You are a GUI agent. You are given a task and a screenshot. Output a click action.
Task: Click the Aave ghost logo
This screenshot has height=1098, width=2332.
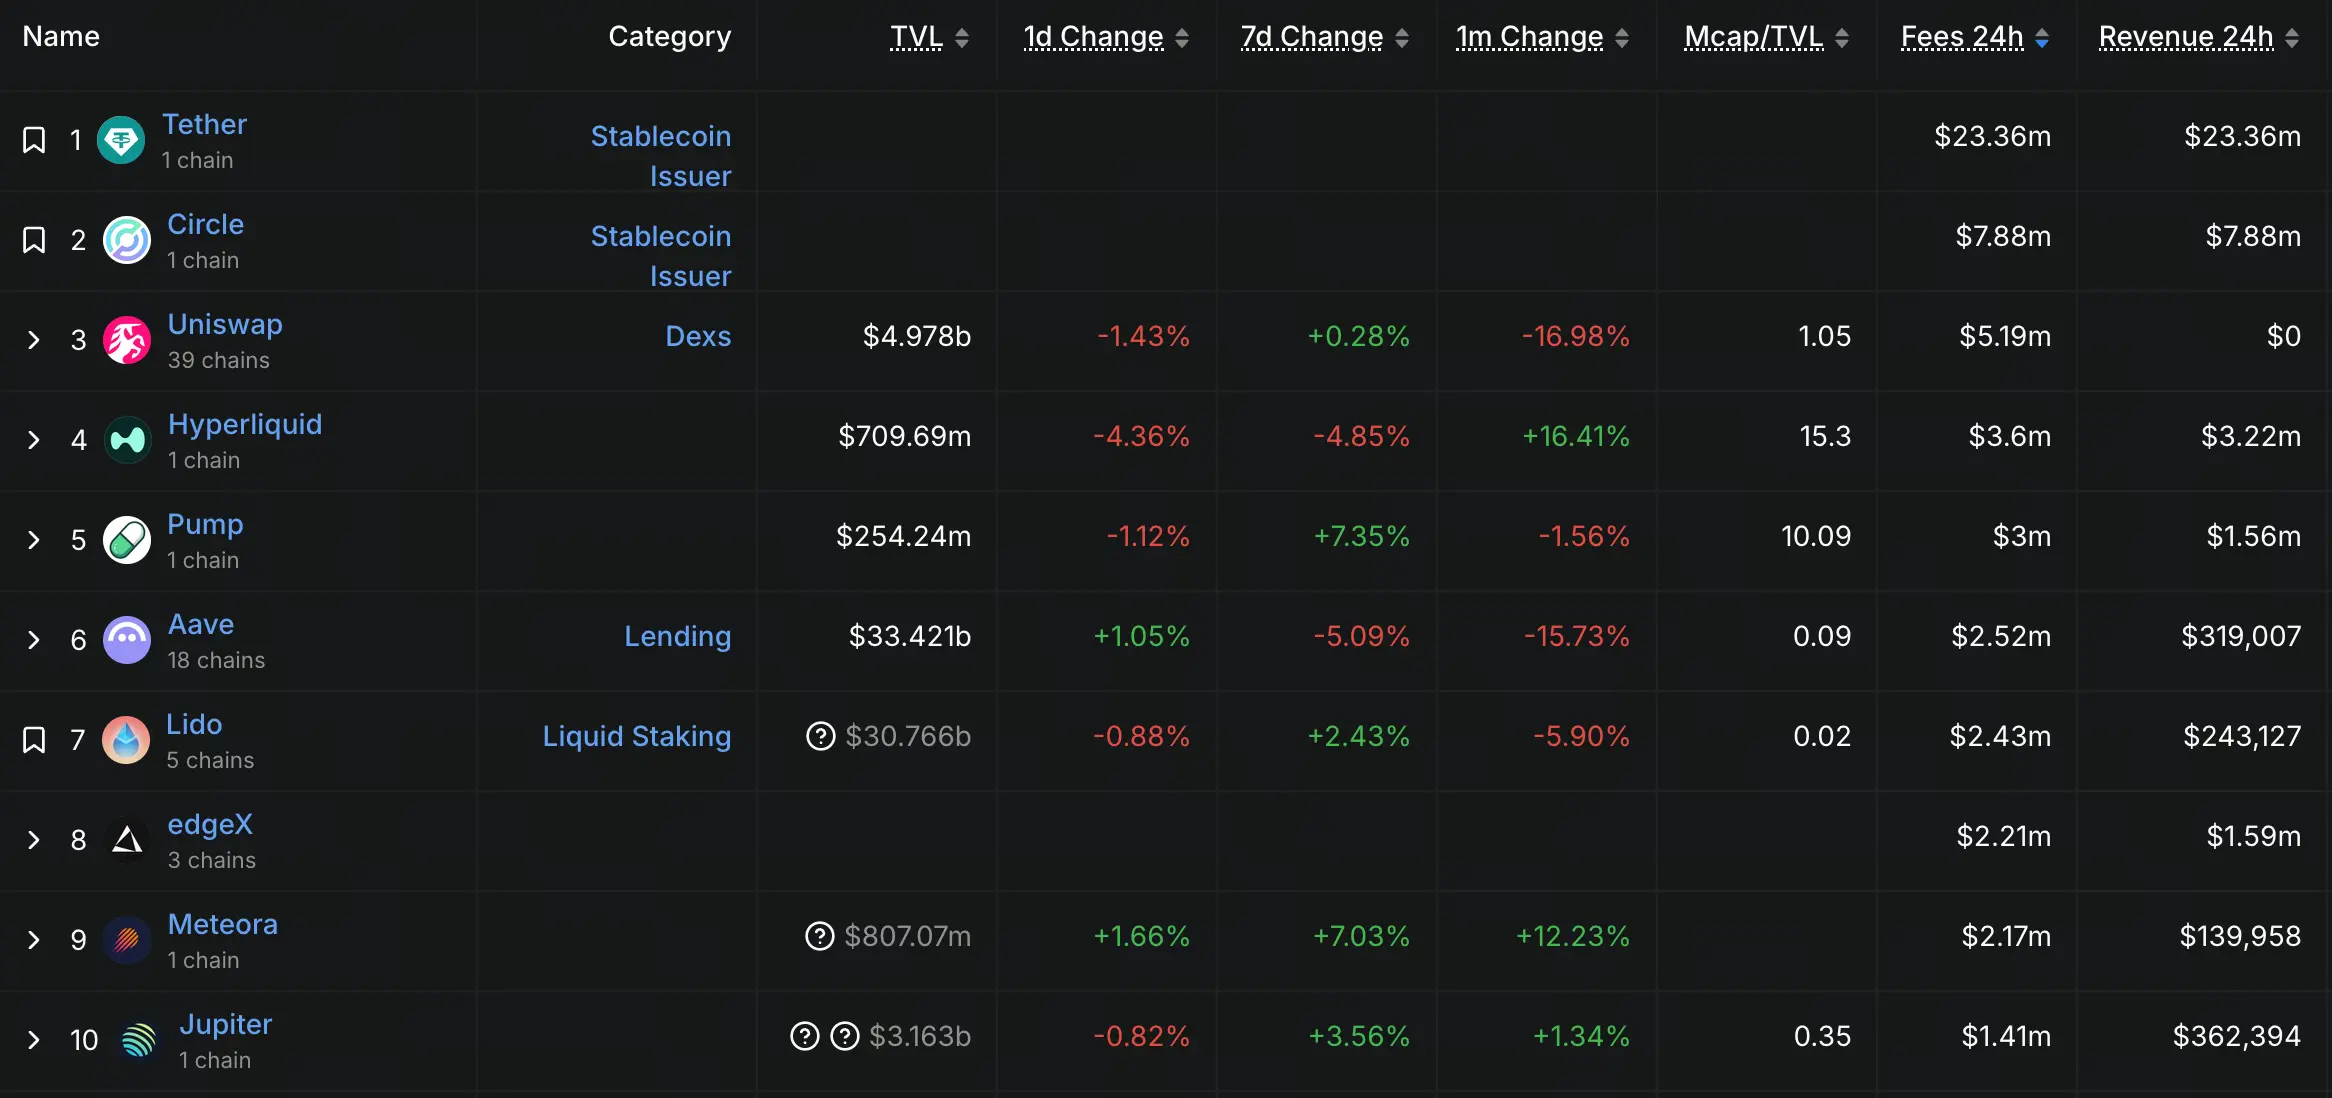(127, 640)
